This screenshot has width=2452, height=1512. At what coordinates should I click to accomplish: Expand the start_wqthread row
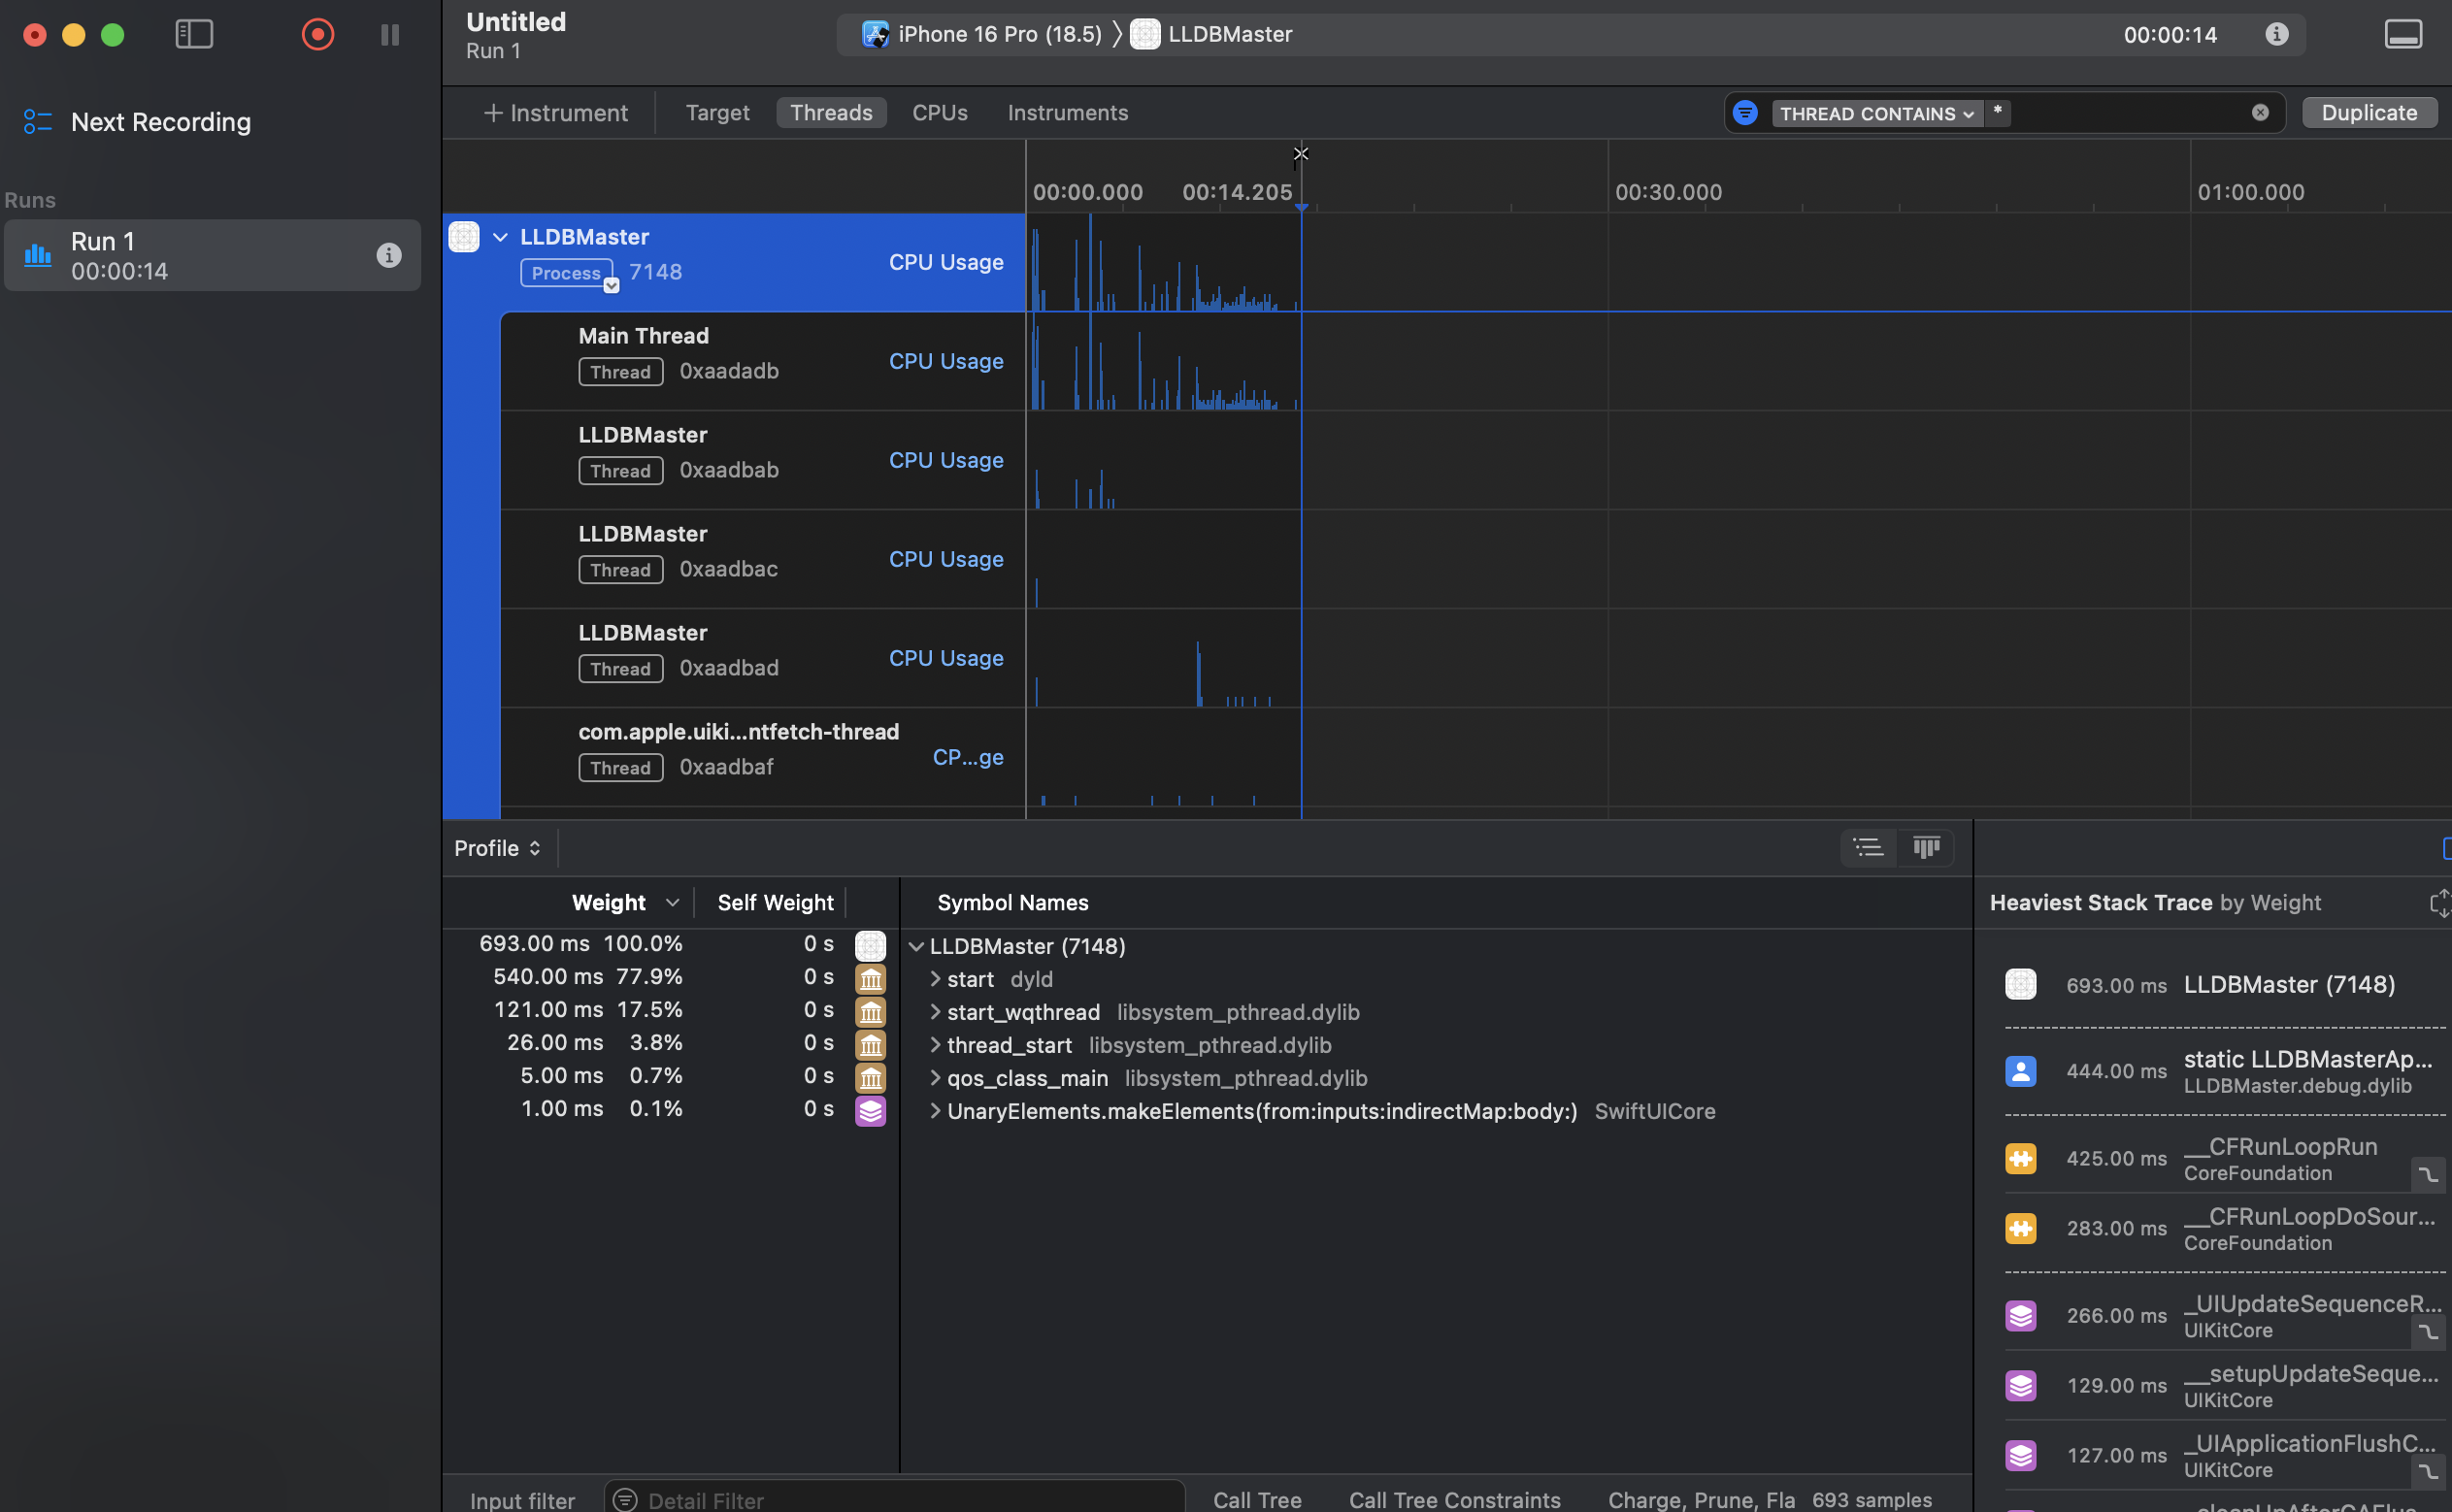coord(935,1012)
